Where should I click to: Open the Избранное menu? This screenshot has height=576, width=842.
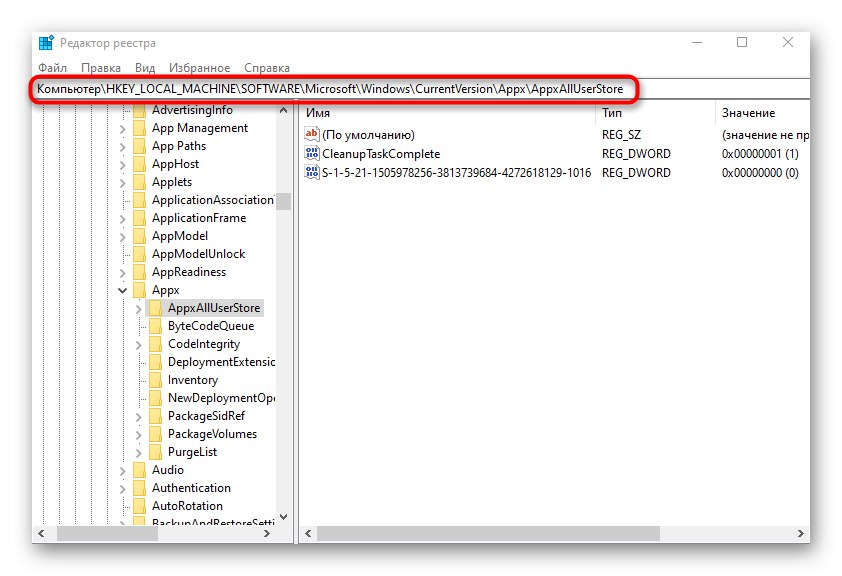(x=199, y=68)
